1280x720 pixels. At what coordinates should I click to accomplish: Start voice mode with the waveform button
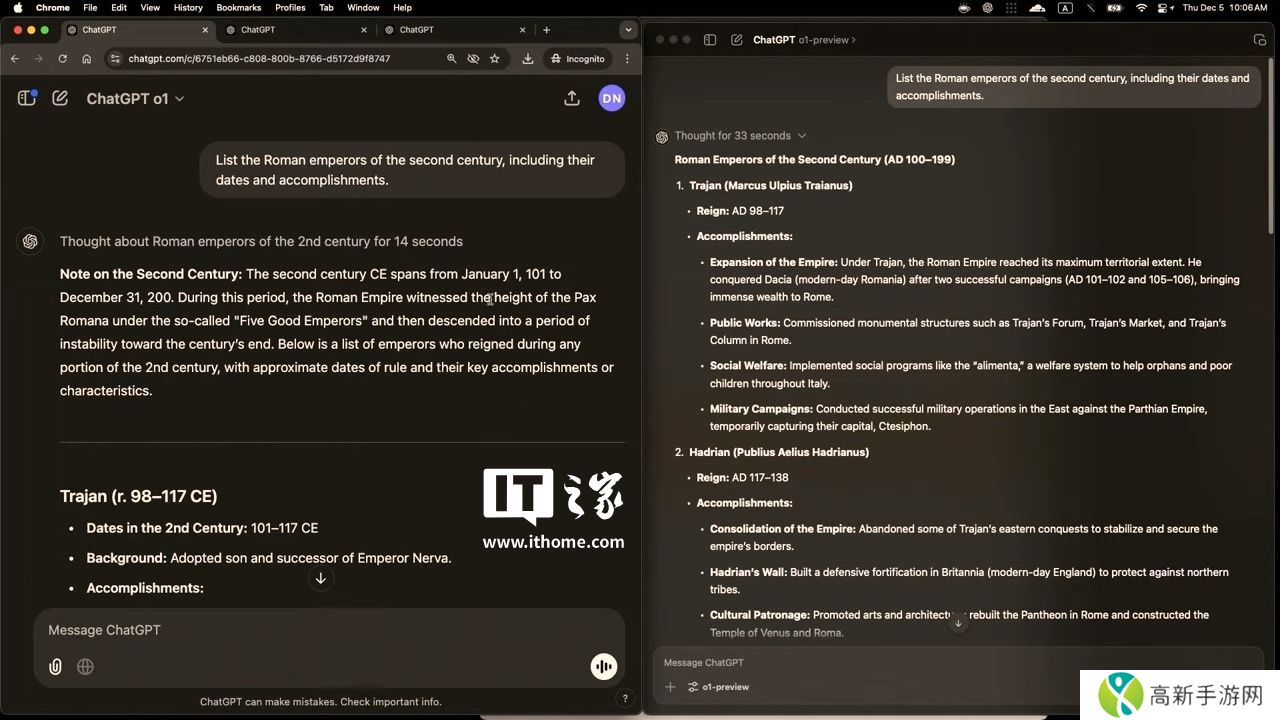click(x=603, y=667)
